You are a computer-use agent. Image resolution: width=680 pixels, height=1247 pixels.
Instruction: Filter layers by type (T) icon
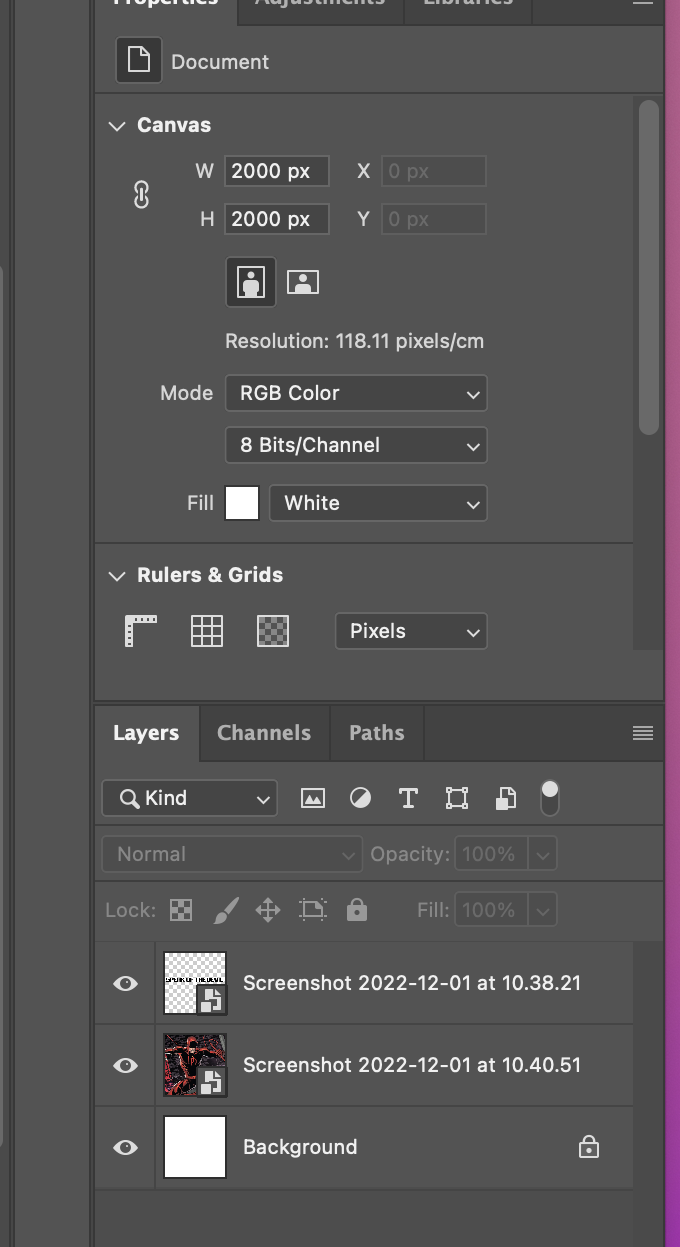coord(408,798)
